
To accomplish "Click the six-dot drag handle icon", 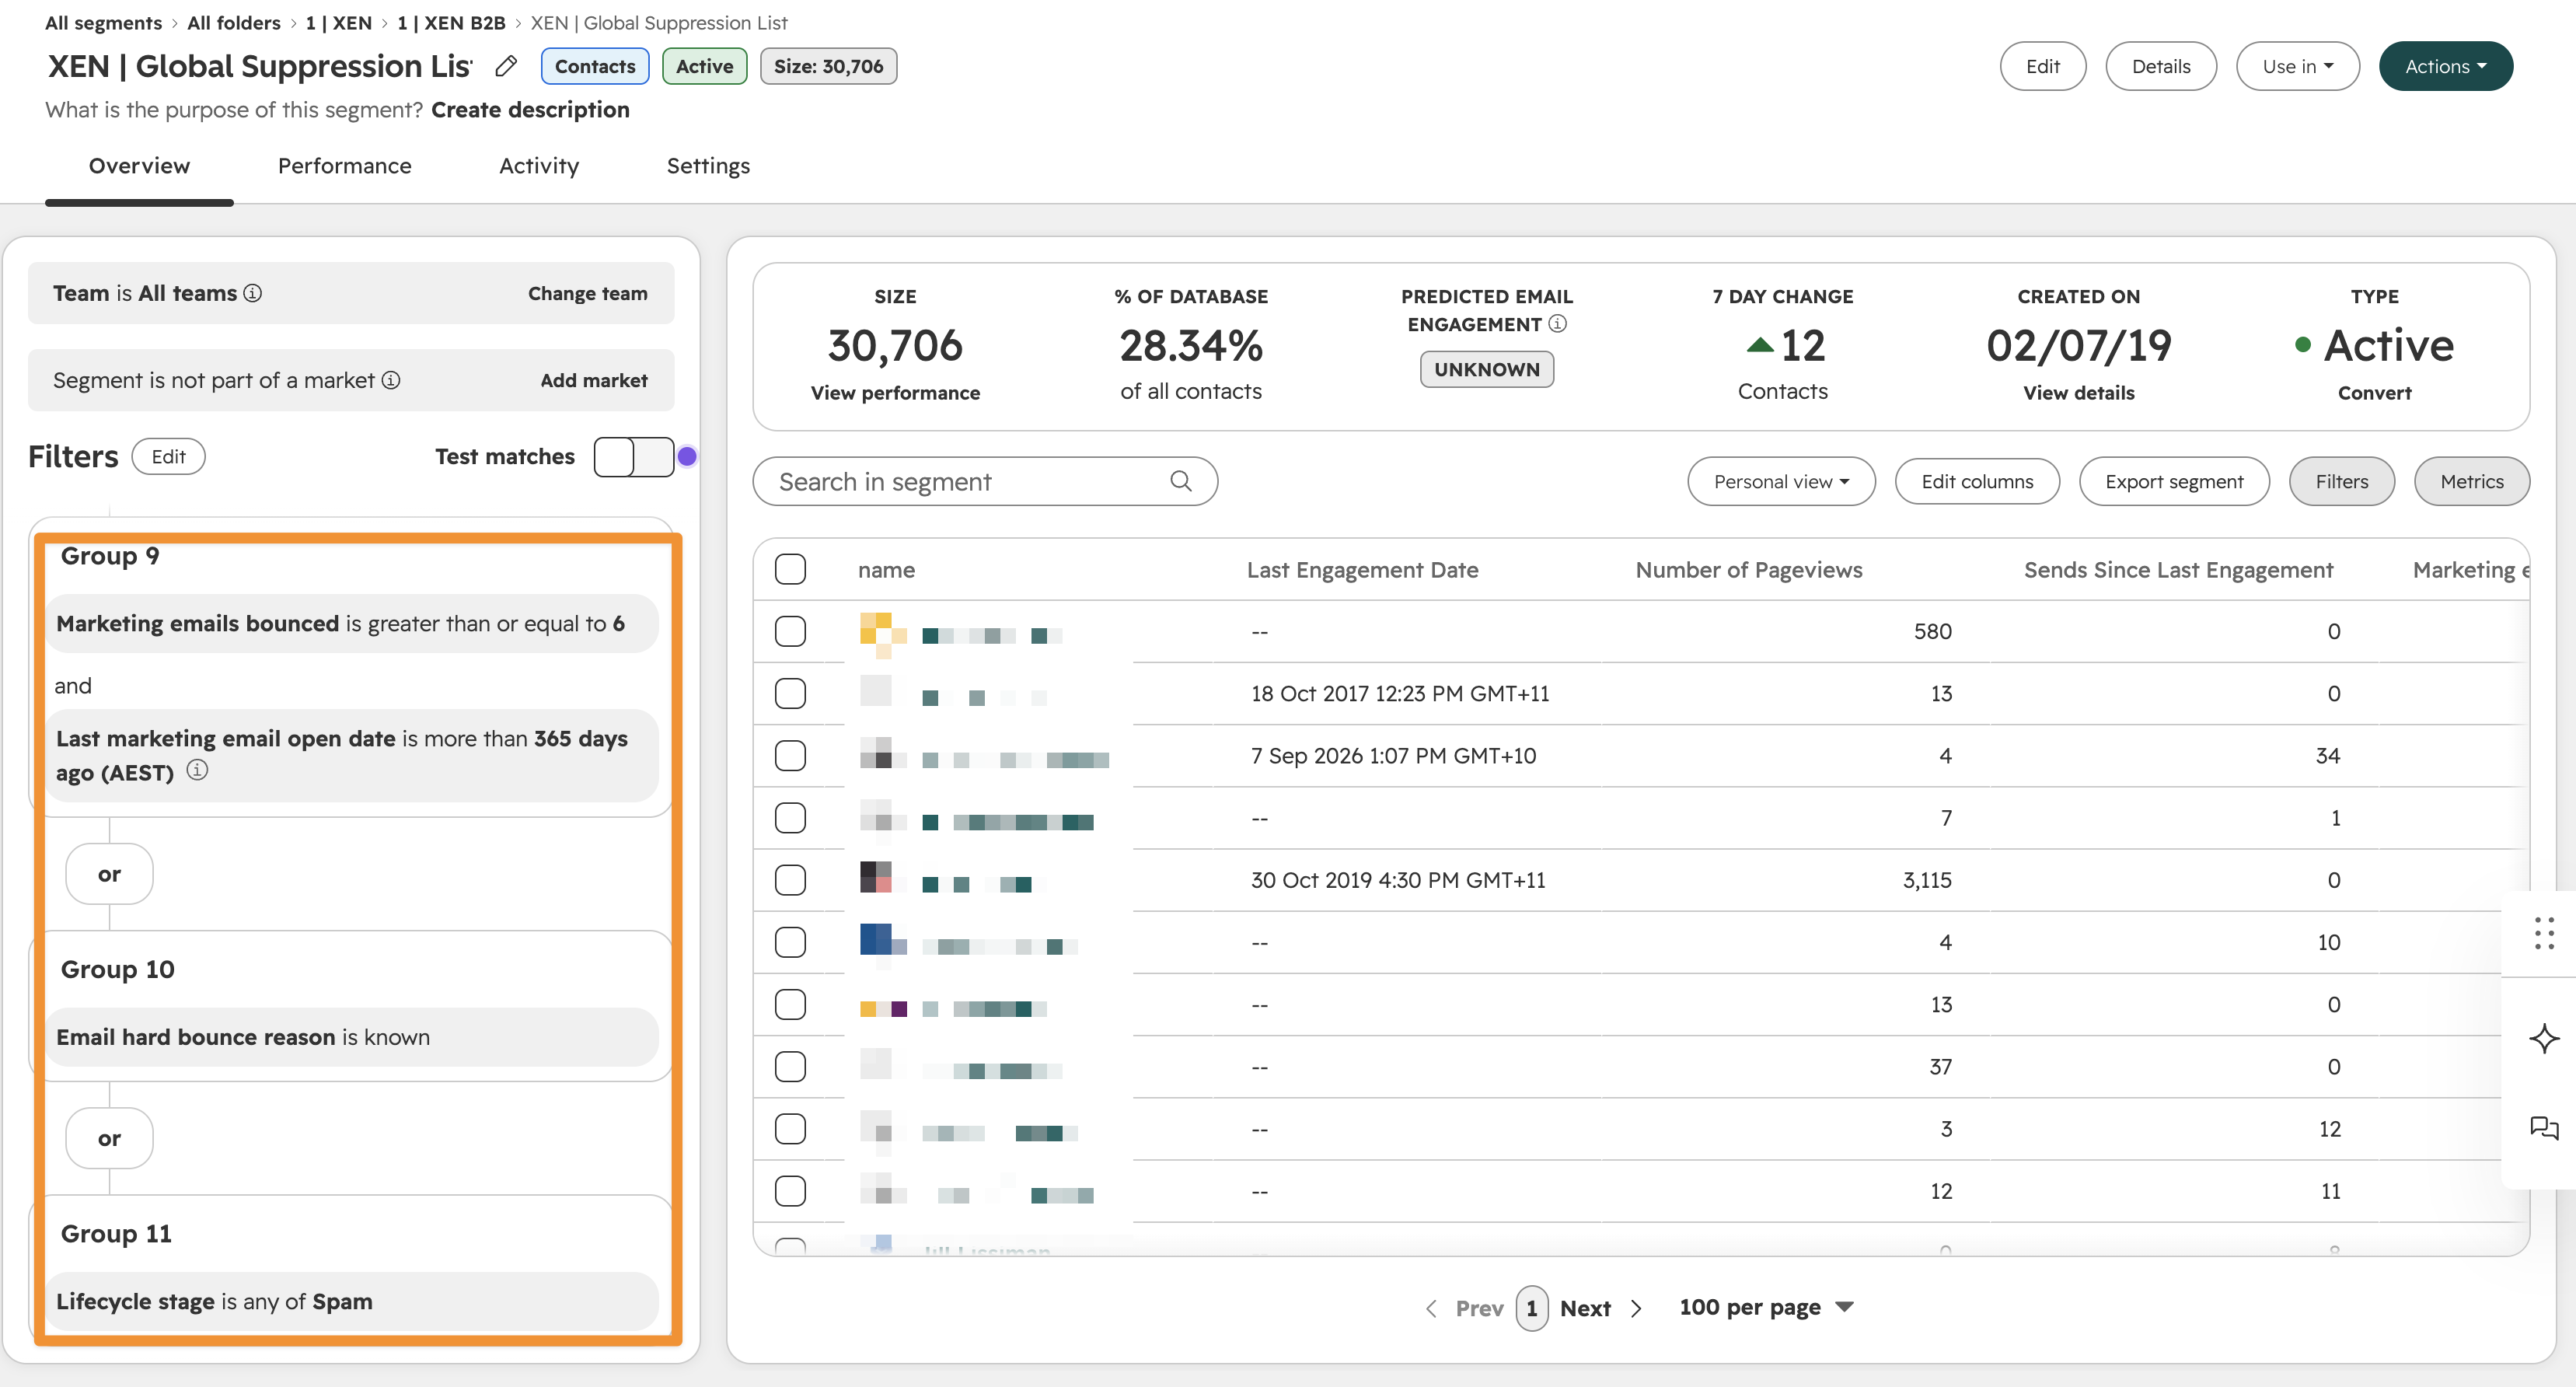I will (x=2544, y=932).
